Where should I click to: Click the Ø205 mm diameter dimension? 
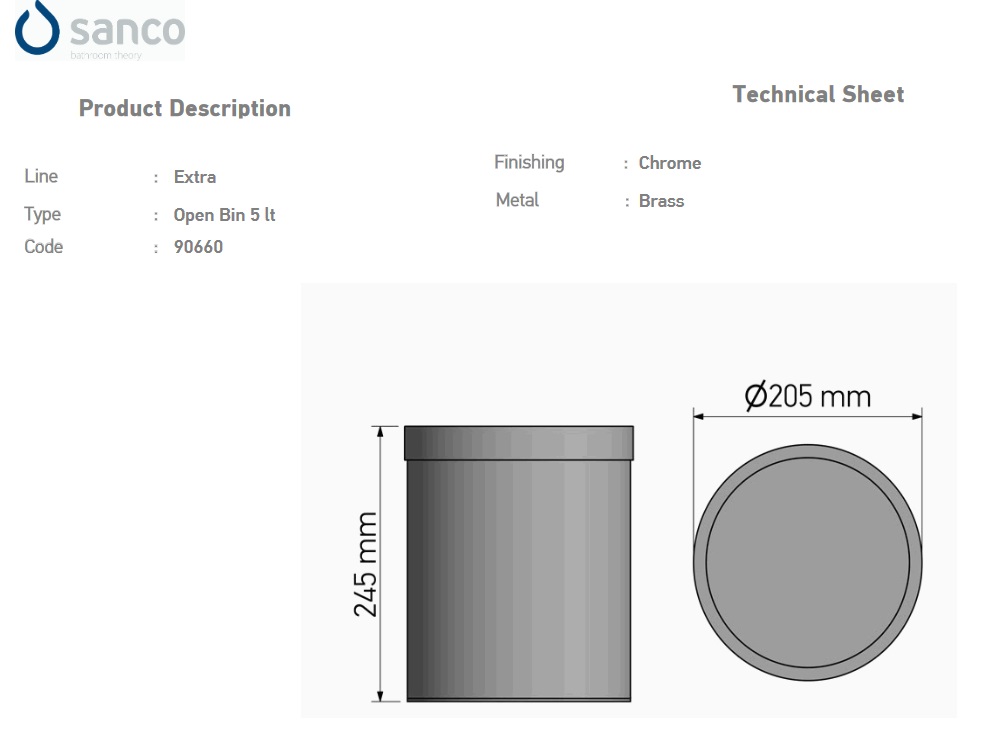click(x=808, y=396)
